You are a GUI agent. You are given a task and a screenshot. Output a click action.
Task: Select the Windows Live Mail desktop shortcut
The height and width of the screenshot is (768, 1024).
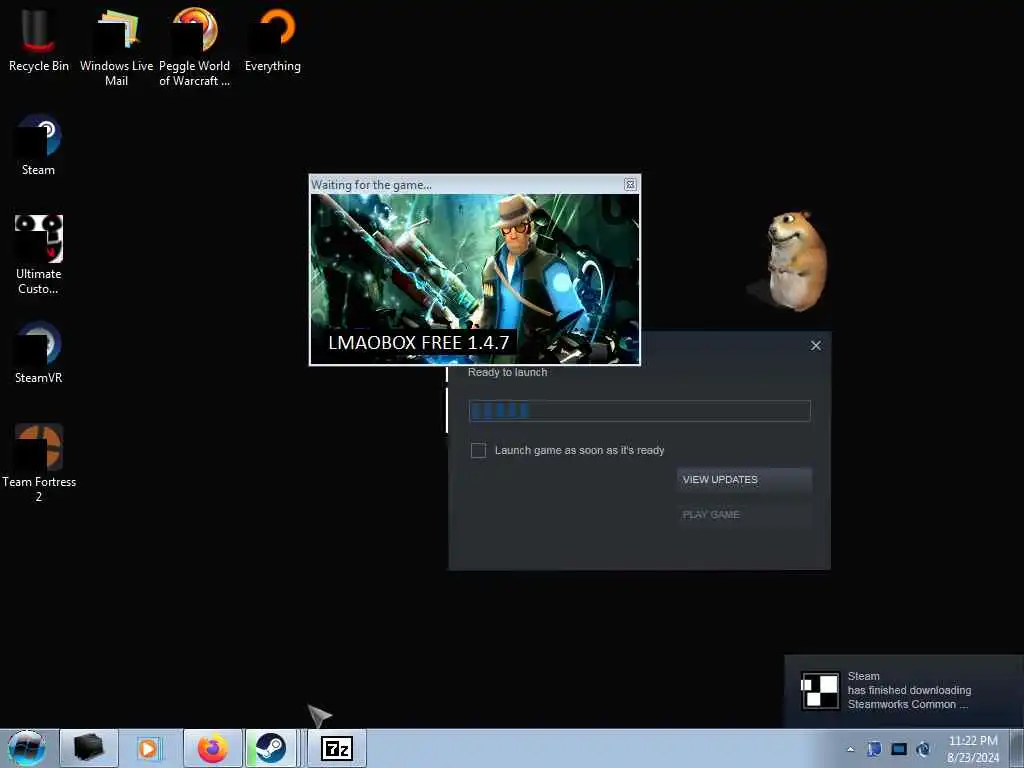[x=116, y=46]
